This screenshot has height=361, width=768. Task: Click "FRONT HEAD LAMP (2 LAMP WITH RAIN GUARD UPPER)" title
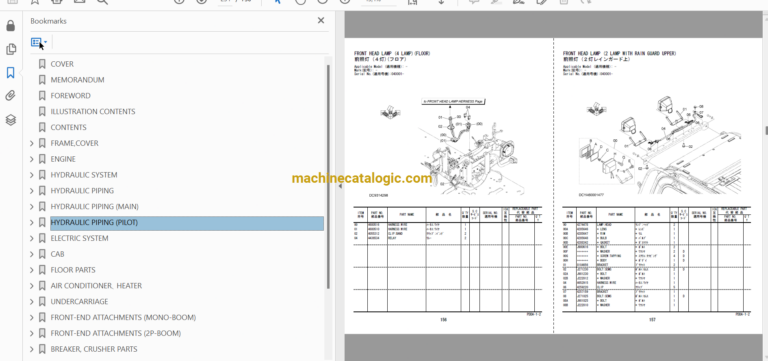click(619, 53)
